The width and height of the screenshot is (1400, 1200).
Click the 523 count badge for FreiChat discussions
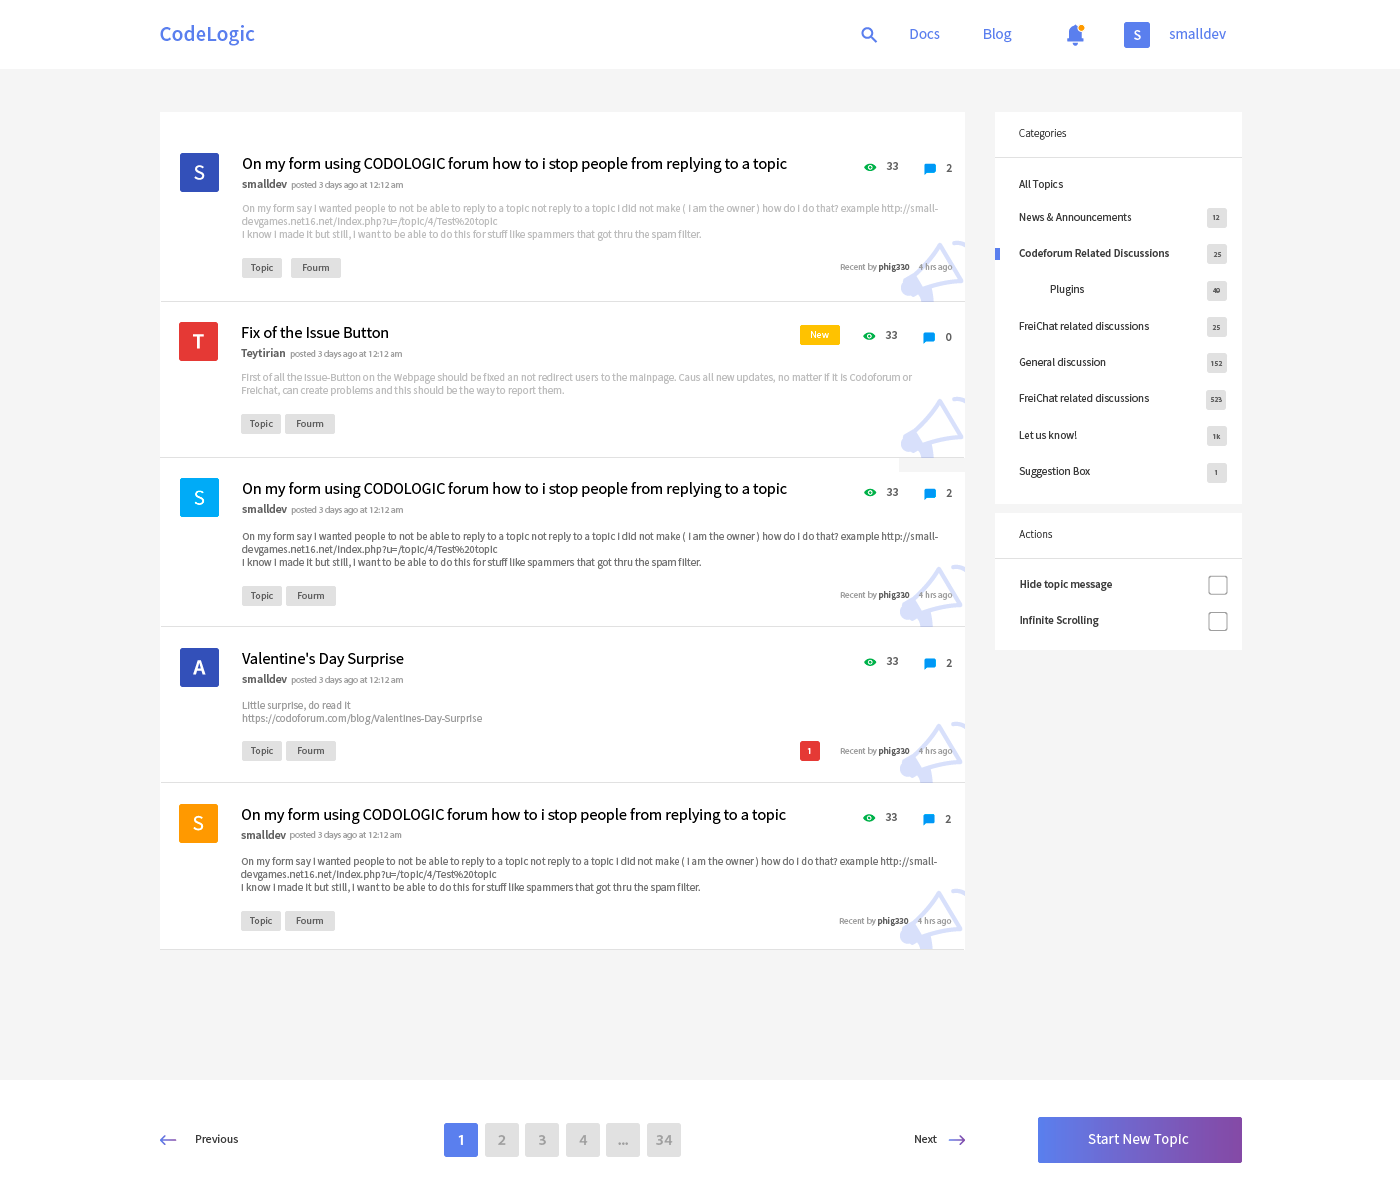point(1217,400)
